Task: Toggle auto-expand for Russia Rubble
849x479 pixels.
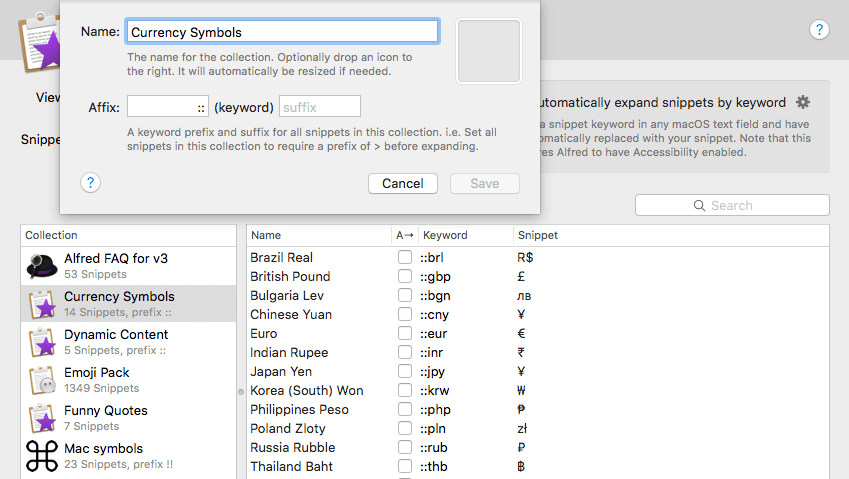Action: tap(404, 447)
